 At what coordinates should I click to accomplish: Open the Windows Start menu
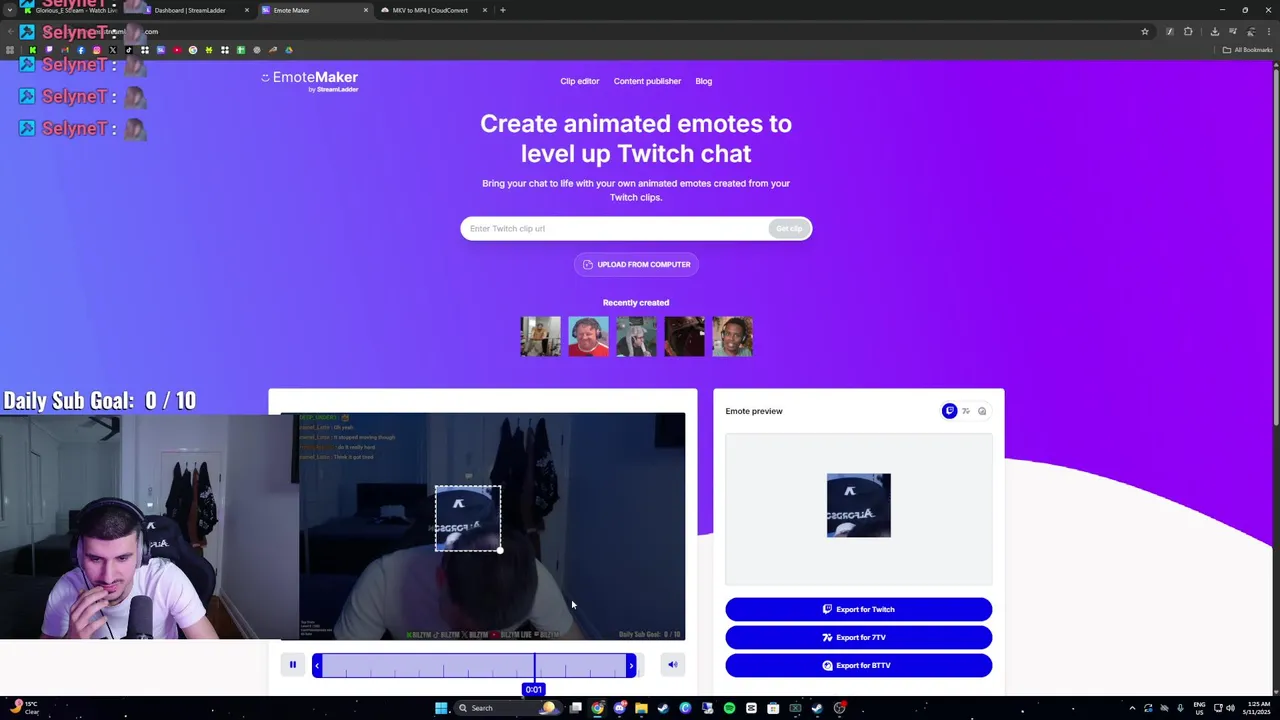pos(441,708)
